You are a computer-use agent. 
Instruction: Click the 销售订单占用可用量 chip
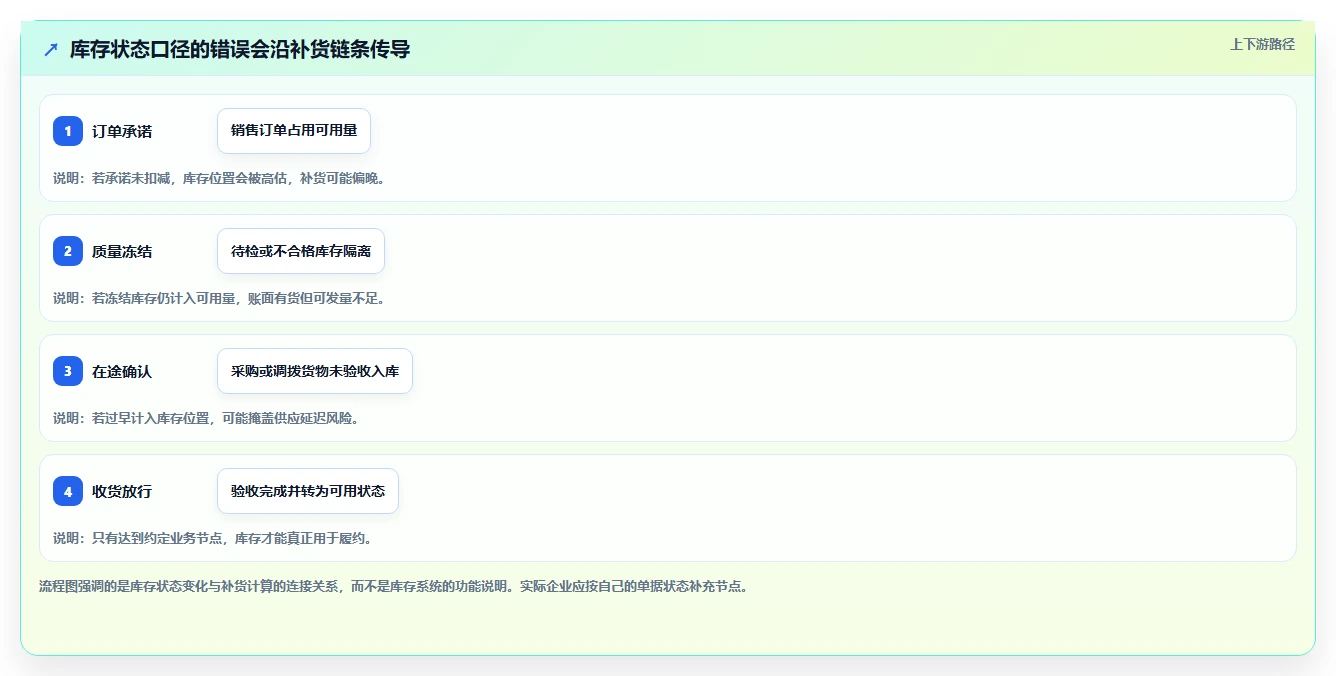point(294,131)
